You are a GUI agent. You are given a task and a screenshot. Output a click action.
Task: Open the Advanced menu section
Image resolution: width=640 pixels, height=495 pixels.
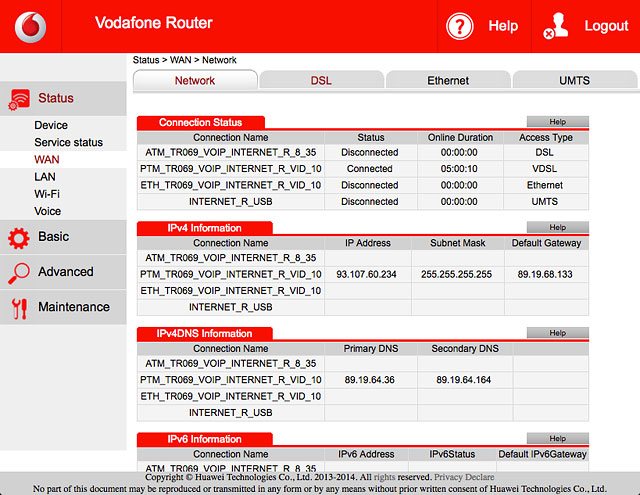[x=63, y=272]
